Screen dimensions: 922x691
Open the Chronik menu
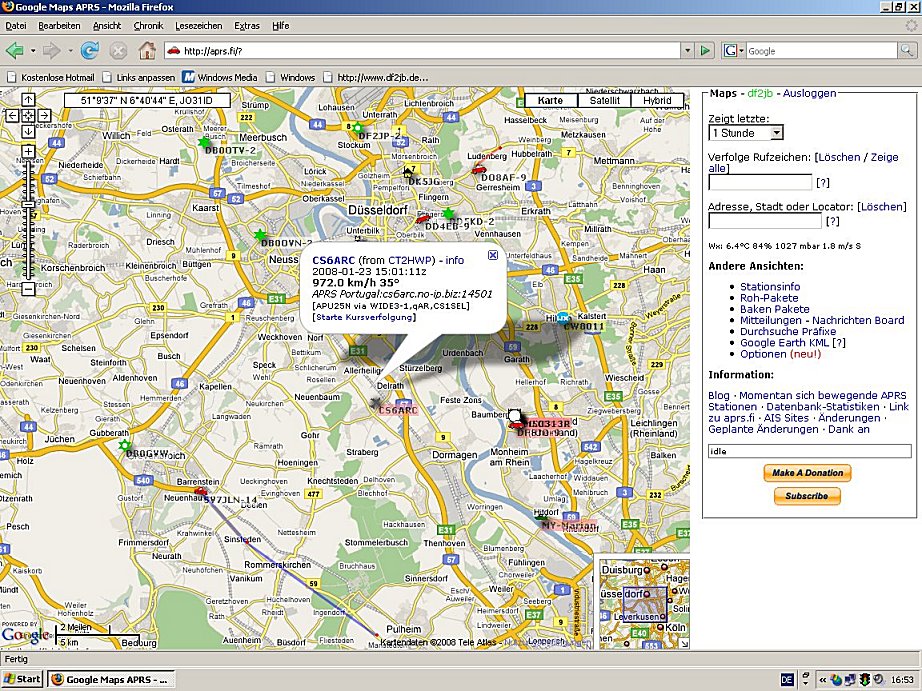(x=148, y=24)
